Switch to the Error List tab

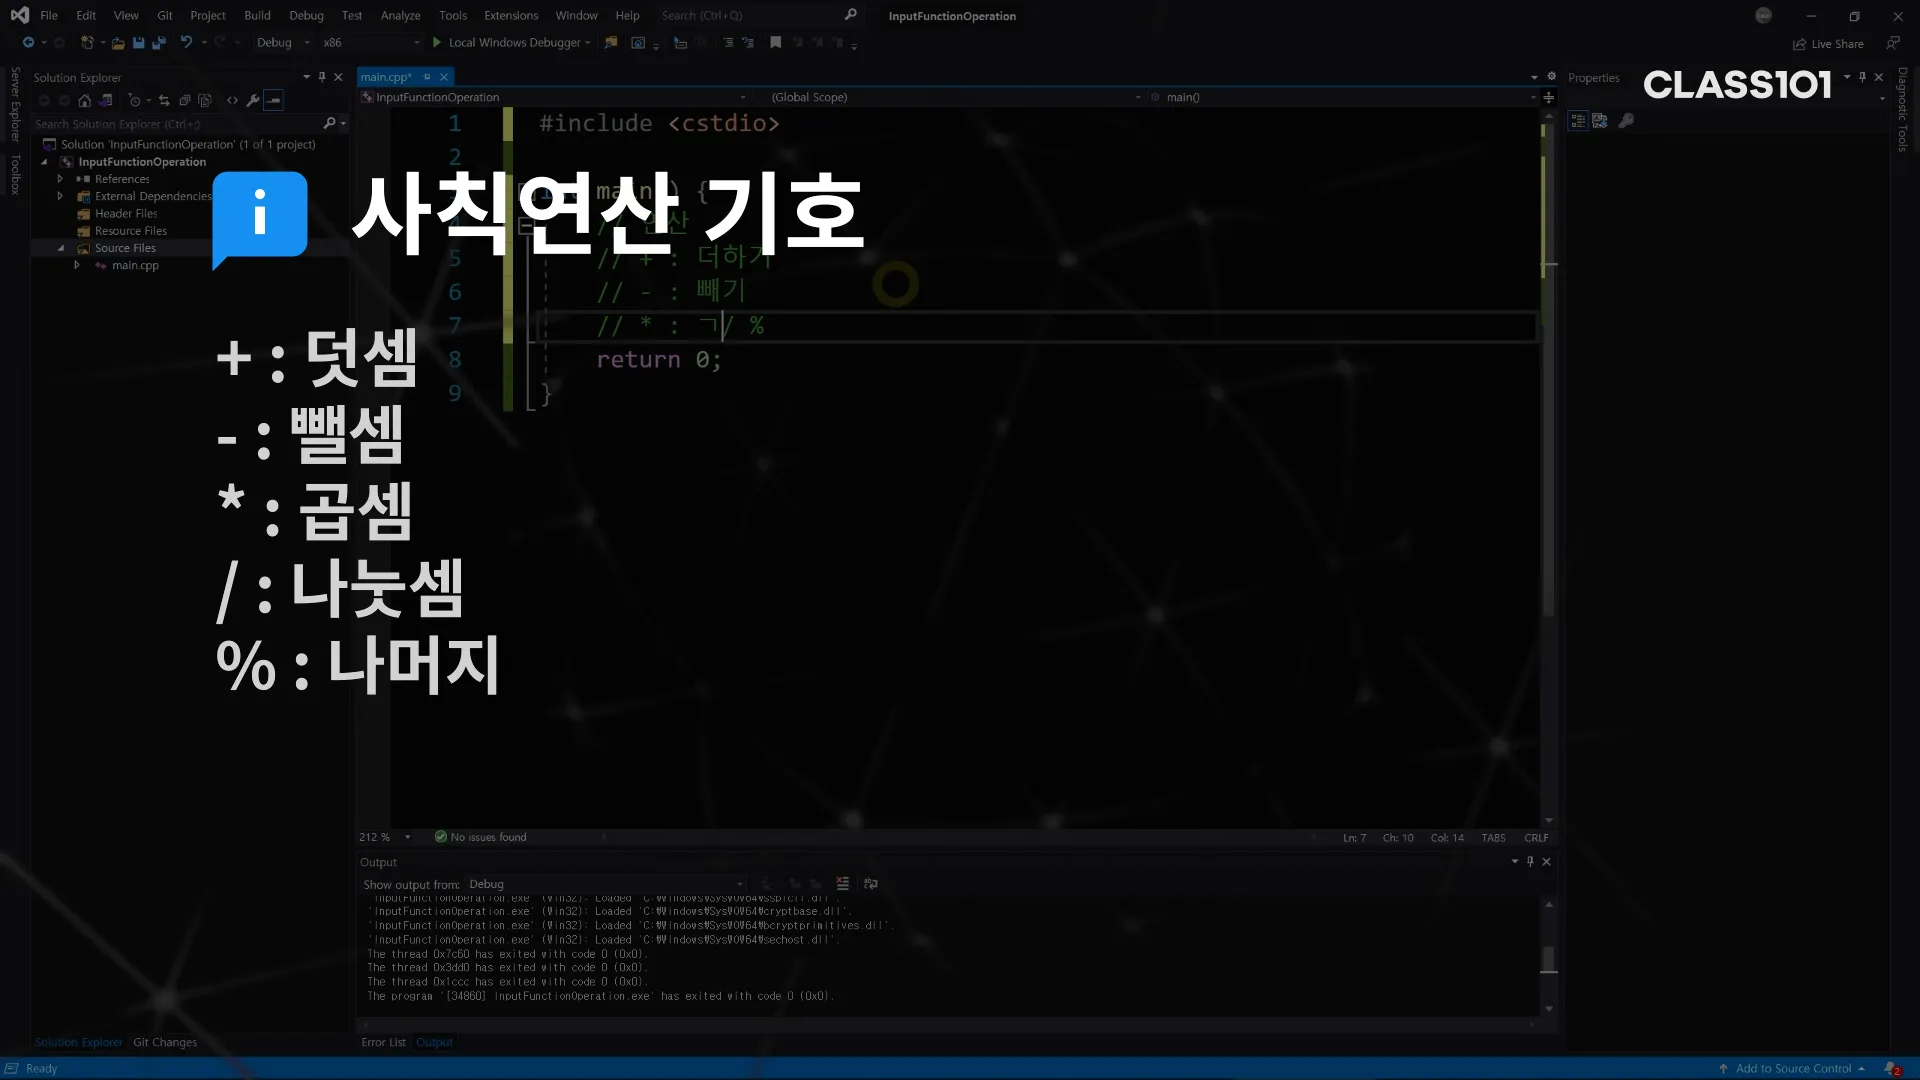(x=383, y=1042)
